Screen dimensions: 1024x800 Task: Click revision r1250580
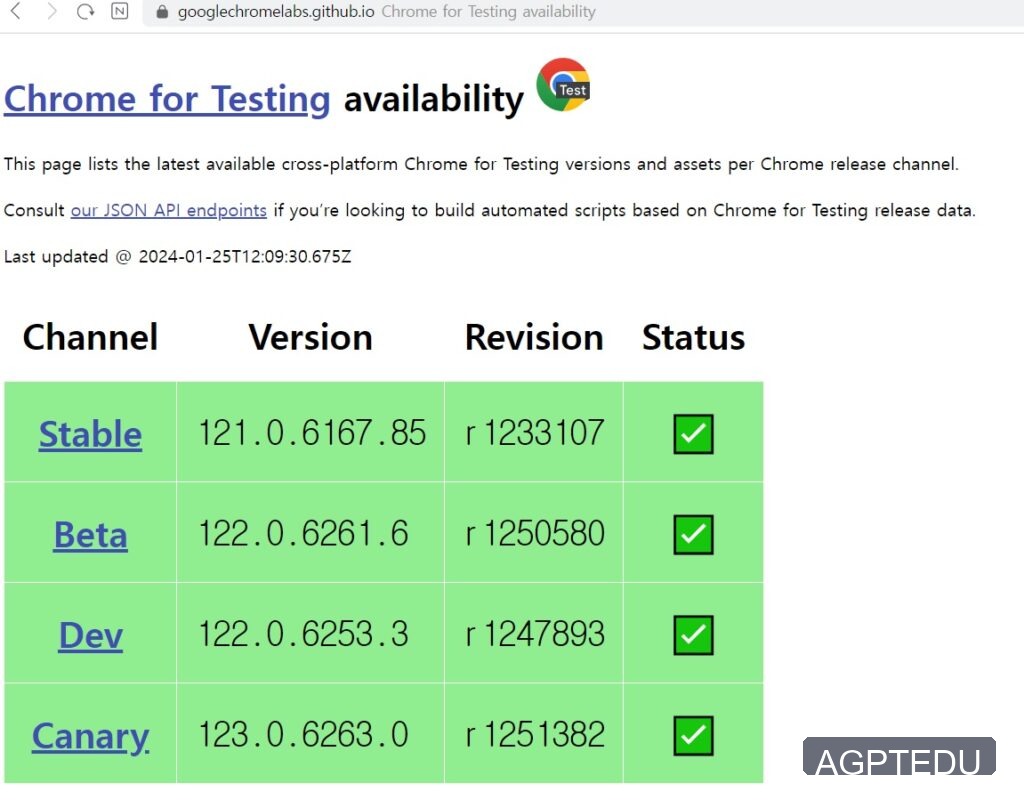coord(535,534)
